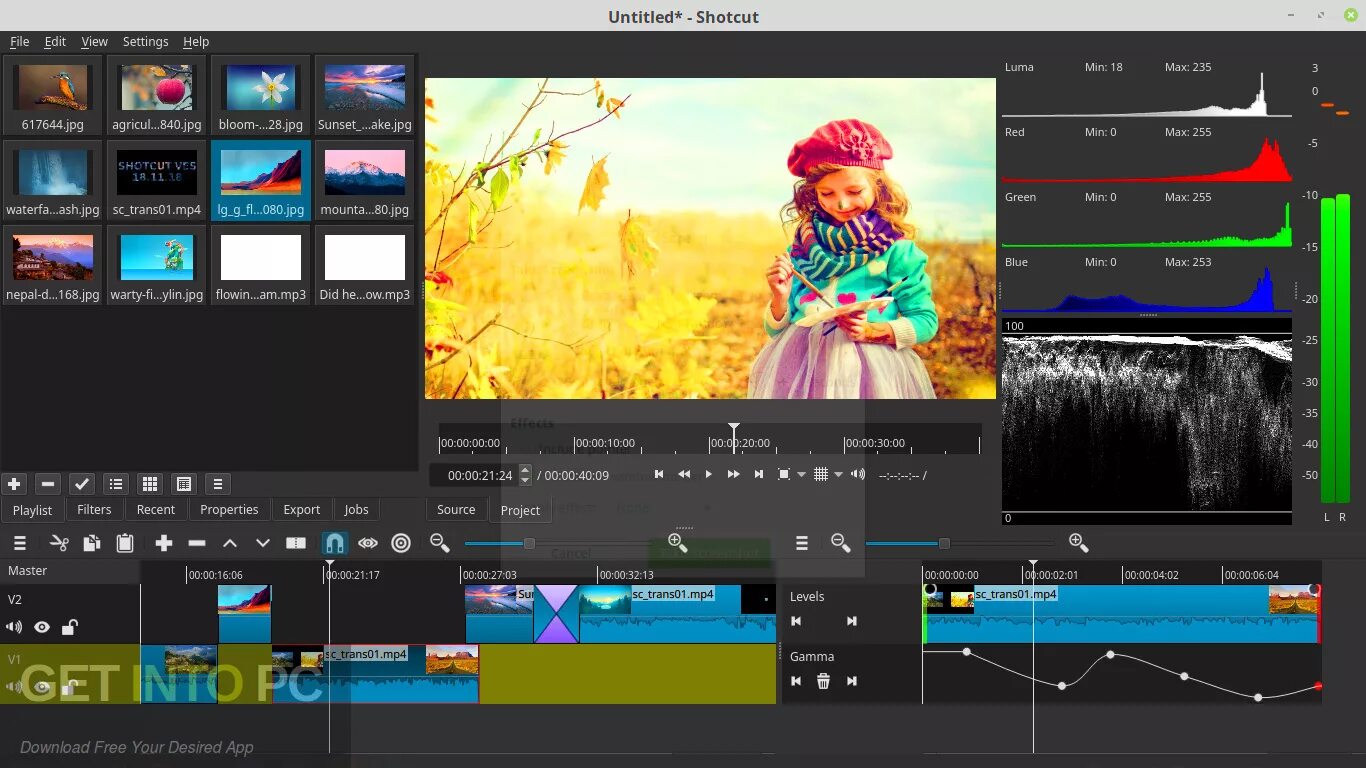Append clip using plus icon in timeline toolbar
Image resolution: width=1366 pixels, height=768 pixels.
pyautogui.click(x=164, y=543)
